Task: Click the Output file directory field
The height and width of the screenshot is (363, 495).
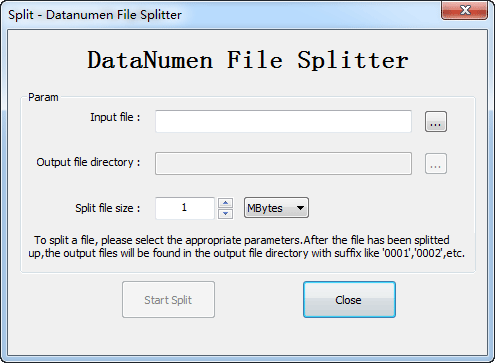Action: (x=283, y=164)
